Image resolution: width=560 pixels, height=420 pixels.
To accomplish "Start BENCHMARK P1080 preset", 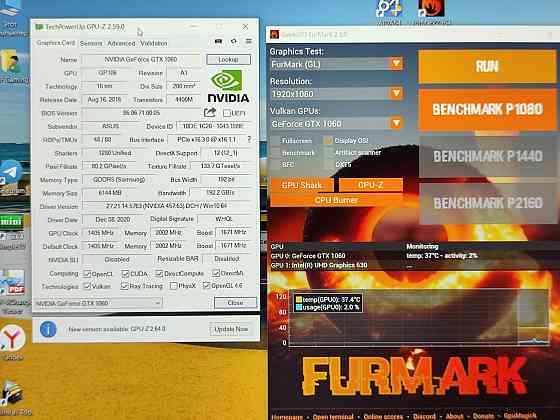I will 487,109.
